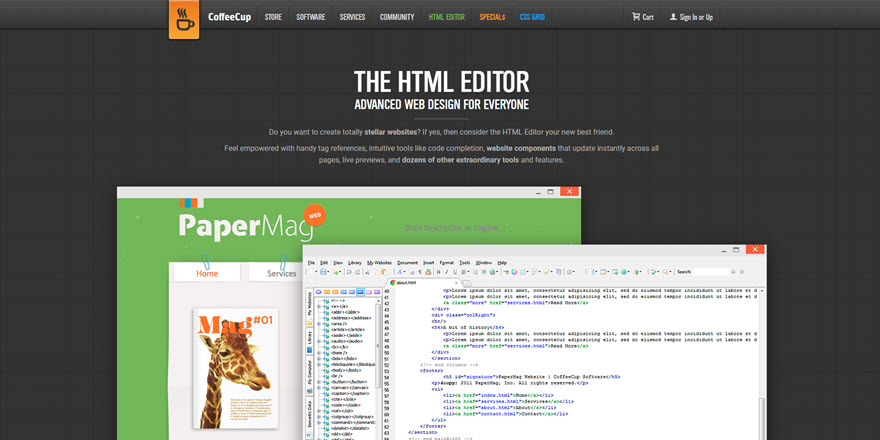This screenshot has width=880, height=440.
Task: Expand the Open folder dropdown arrow
Action: pos(341,272)
